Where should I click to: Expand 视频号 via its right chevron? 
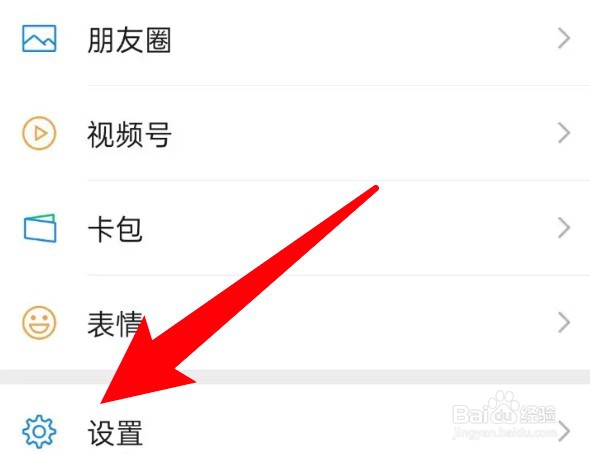[564, 133]
